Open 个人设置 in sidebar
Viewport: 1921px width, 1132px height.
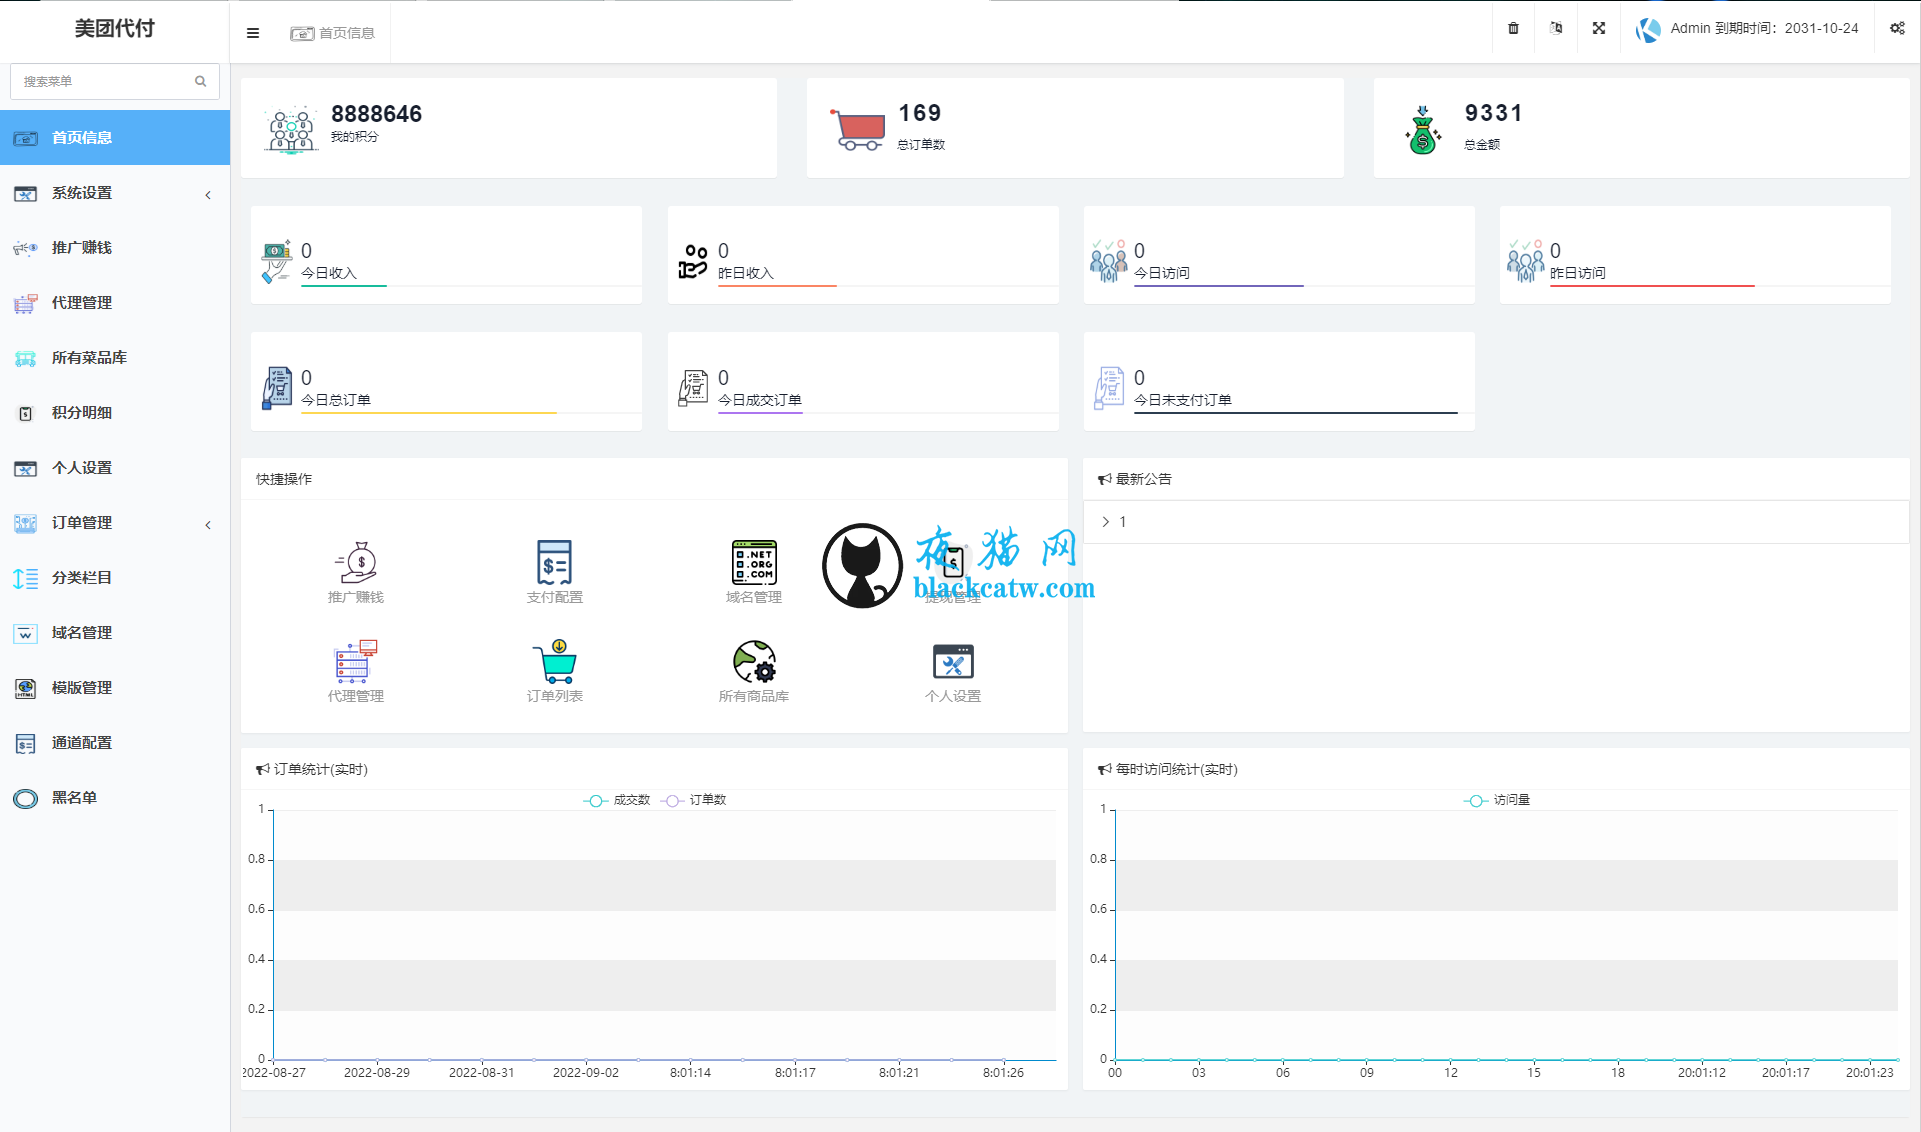point(115,467)
